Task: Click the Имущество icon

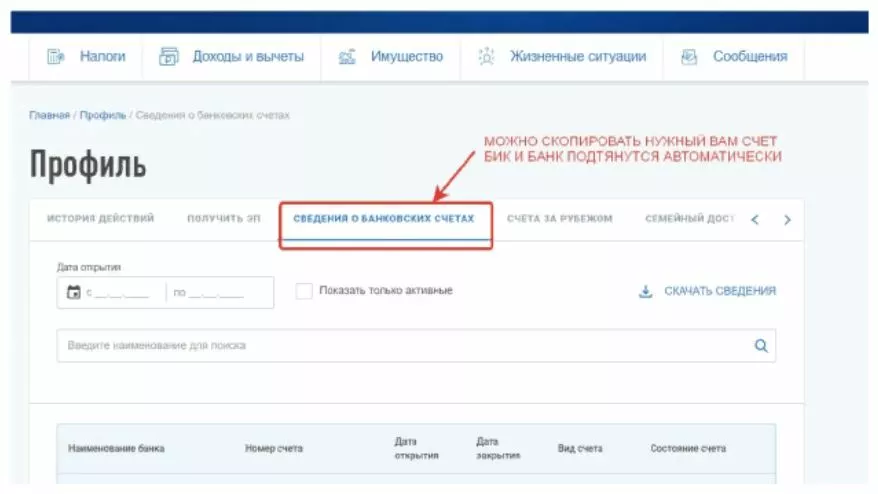Action: click(x=347, y=57)
